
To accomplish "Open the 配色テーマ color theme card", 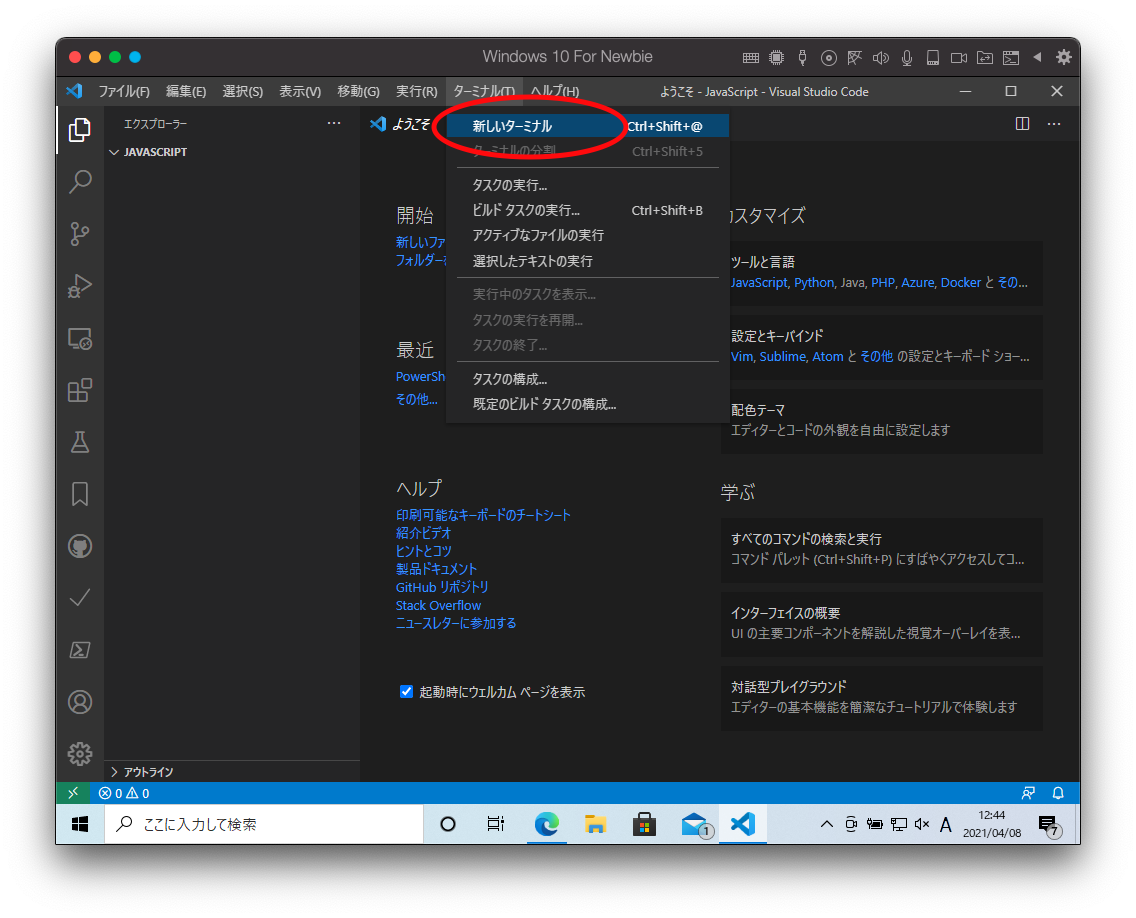I will pyautogui.click(x=882, y=420).
